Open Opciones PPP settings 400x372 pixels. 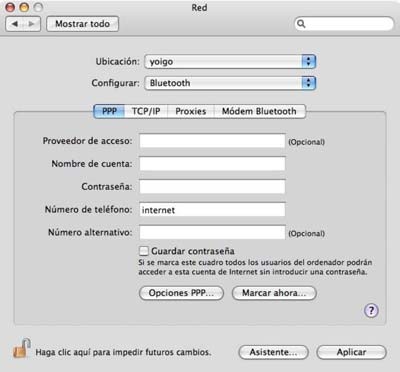click(x=181, y=293)
